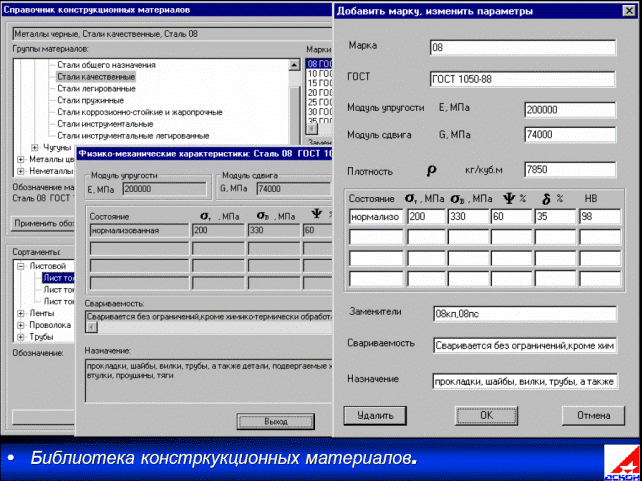Select Стали инструментальные легированные tree item

[133, 135]
